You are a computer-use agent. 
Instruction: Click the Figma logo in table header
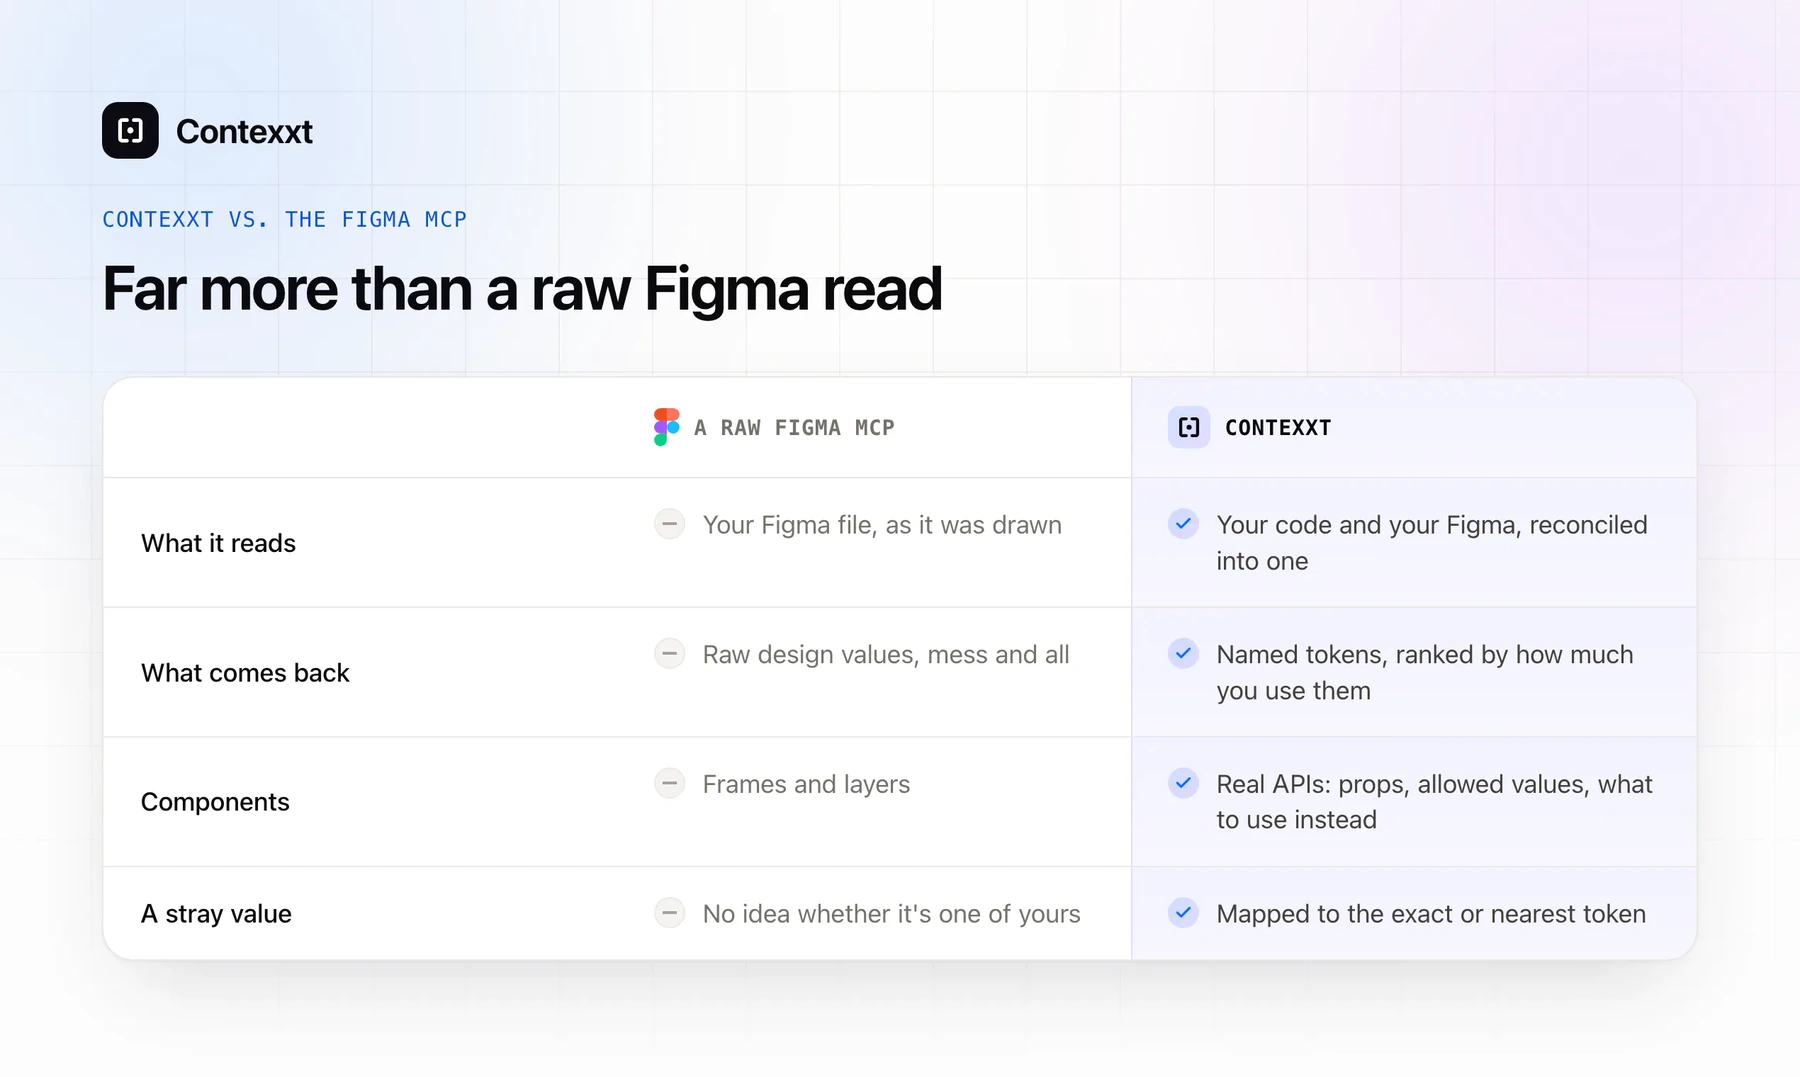coord(666,427)
